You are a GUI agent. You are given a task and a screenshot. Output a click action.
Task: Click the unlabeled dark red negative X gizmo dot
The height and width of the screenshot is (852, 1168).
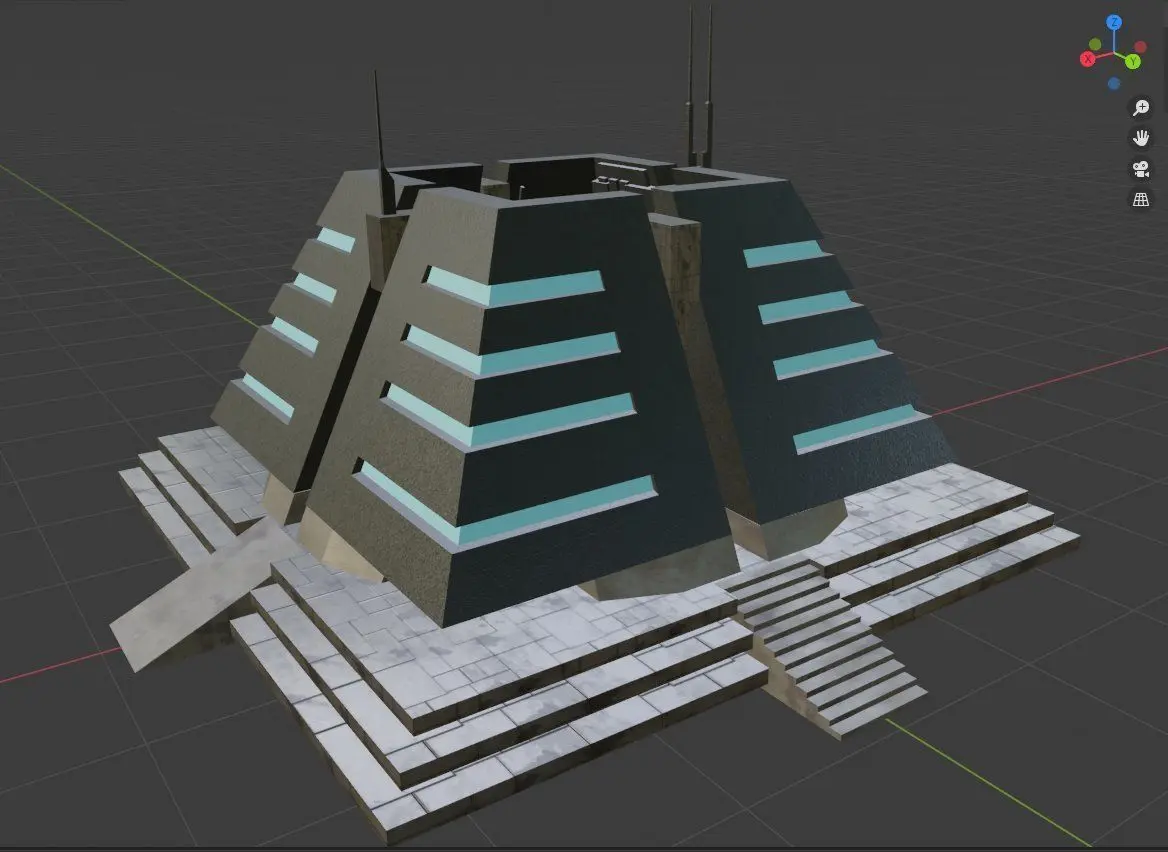click(x=1140, y=47)
